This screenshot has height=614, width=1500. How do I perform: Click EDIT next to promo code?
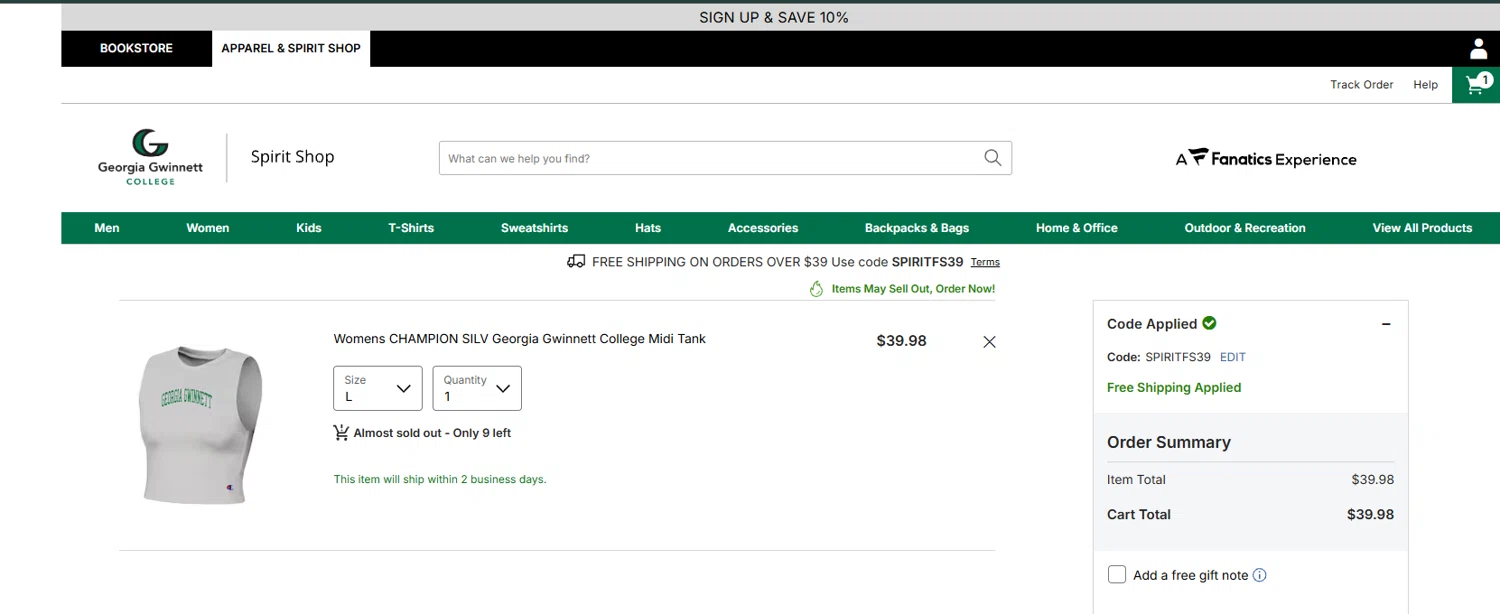tap(1233, 357)
